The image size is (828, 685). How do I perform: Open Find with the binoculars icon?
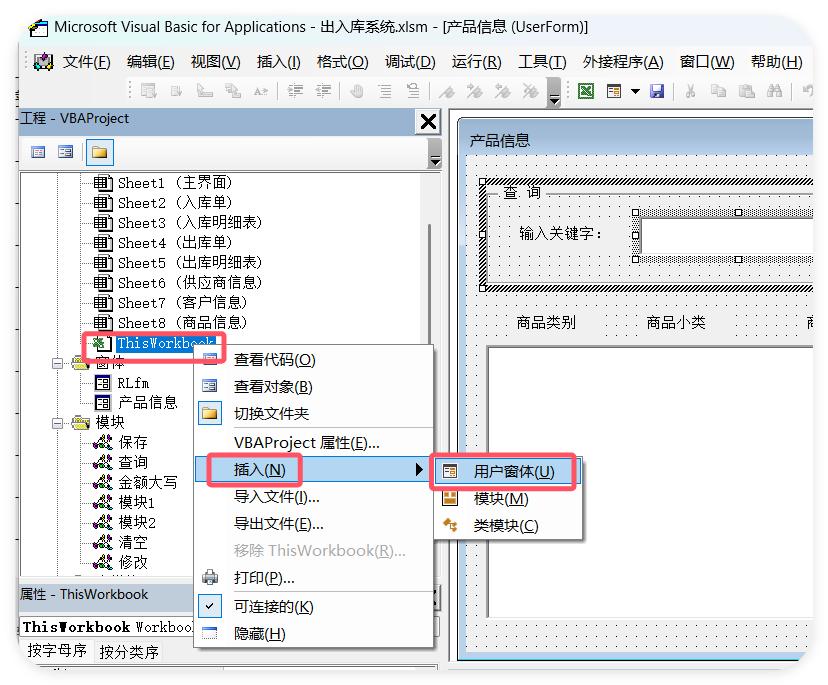coord(774,91)
